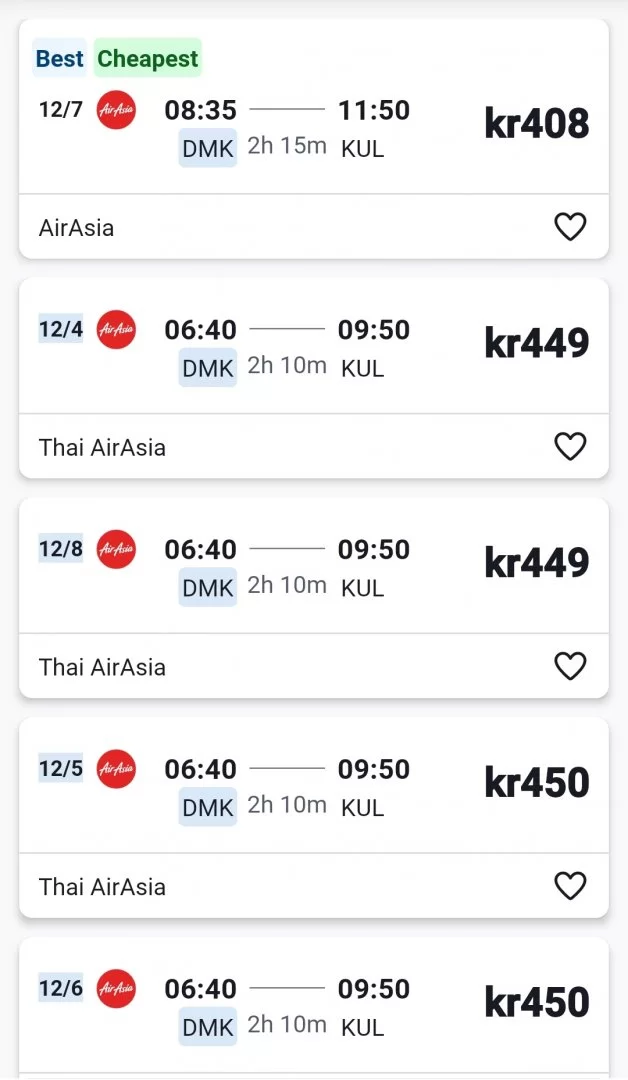Open the kr408 price on 12/7 flight
Screen dimensions: 628x1080
tap(537, 124)
